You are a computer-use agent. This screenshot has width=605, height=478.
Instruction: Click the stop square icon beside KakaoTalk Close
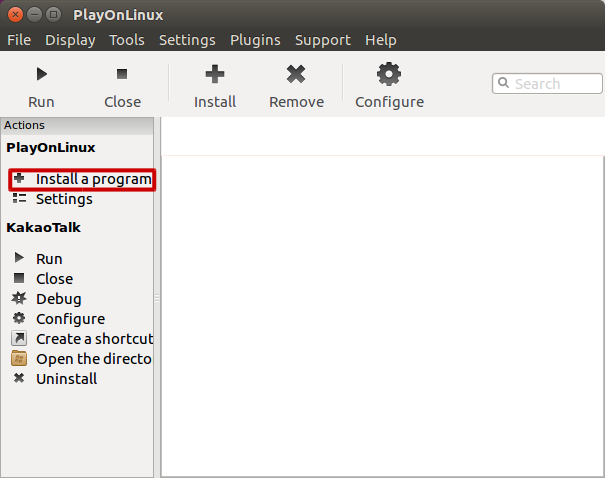coord(19,278)
